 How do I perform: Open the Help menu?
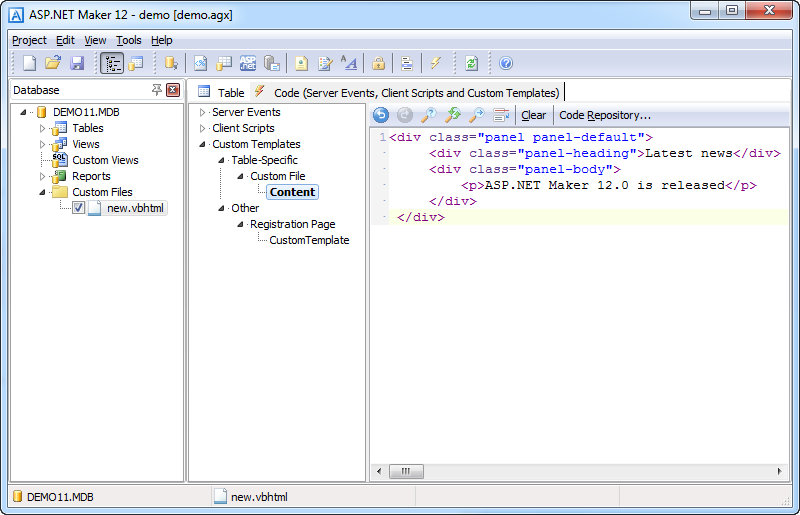tap(162, 40)
